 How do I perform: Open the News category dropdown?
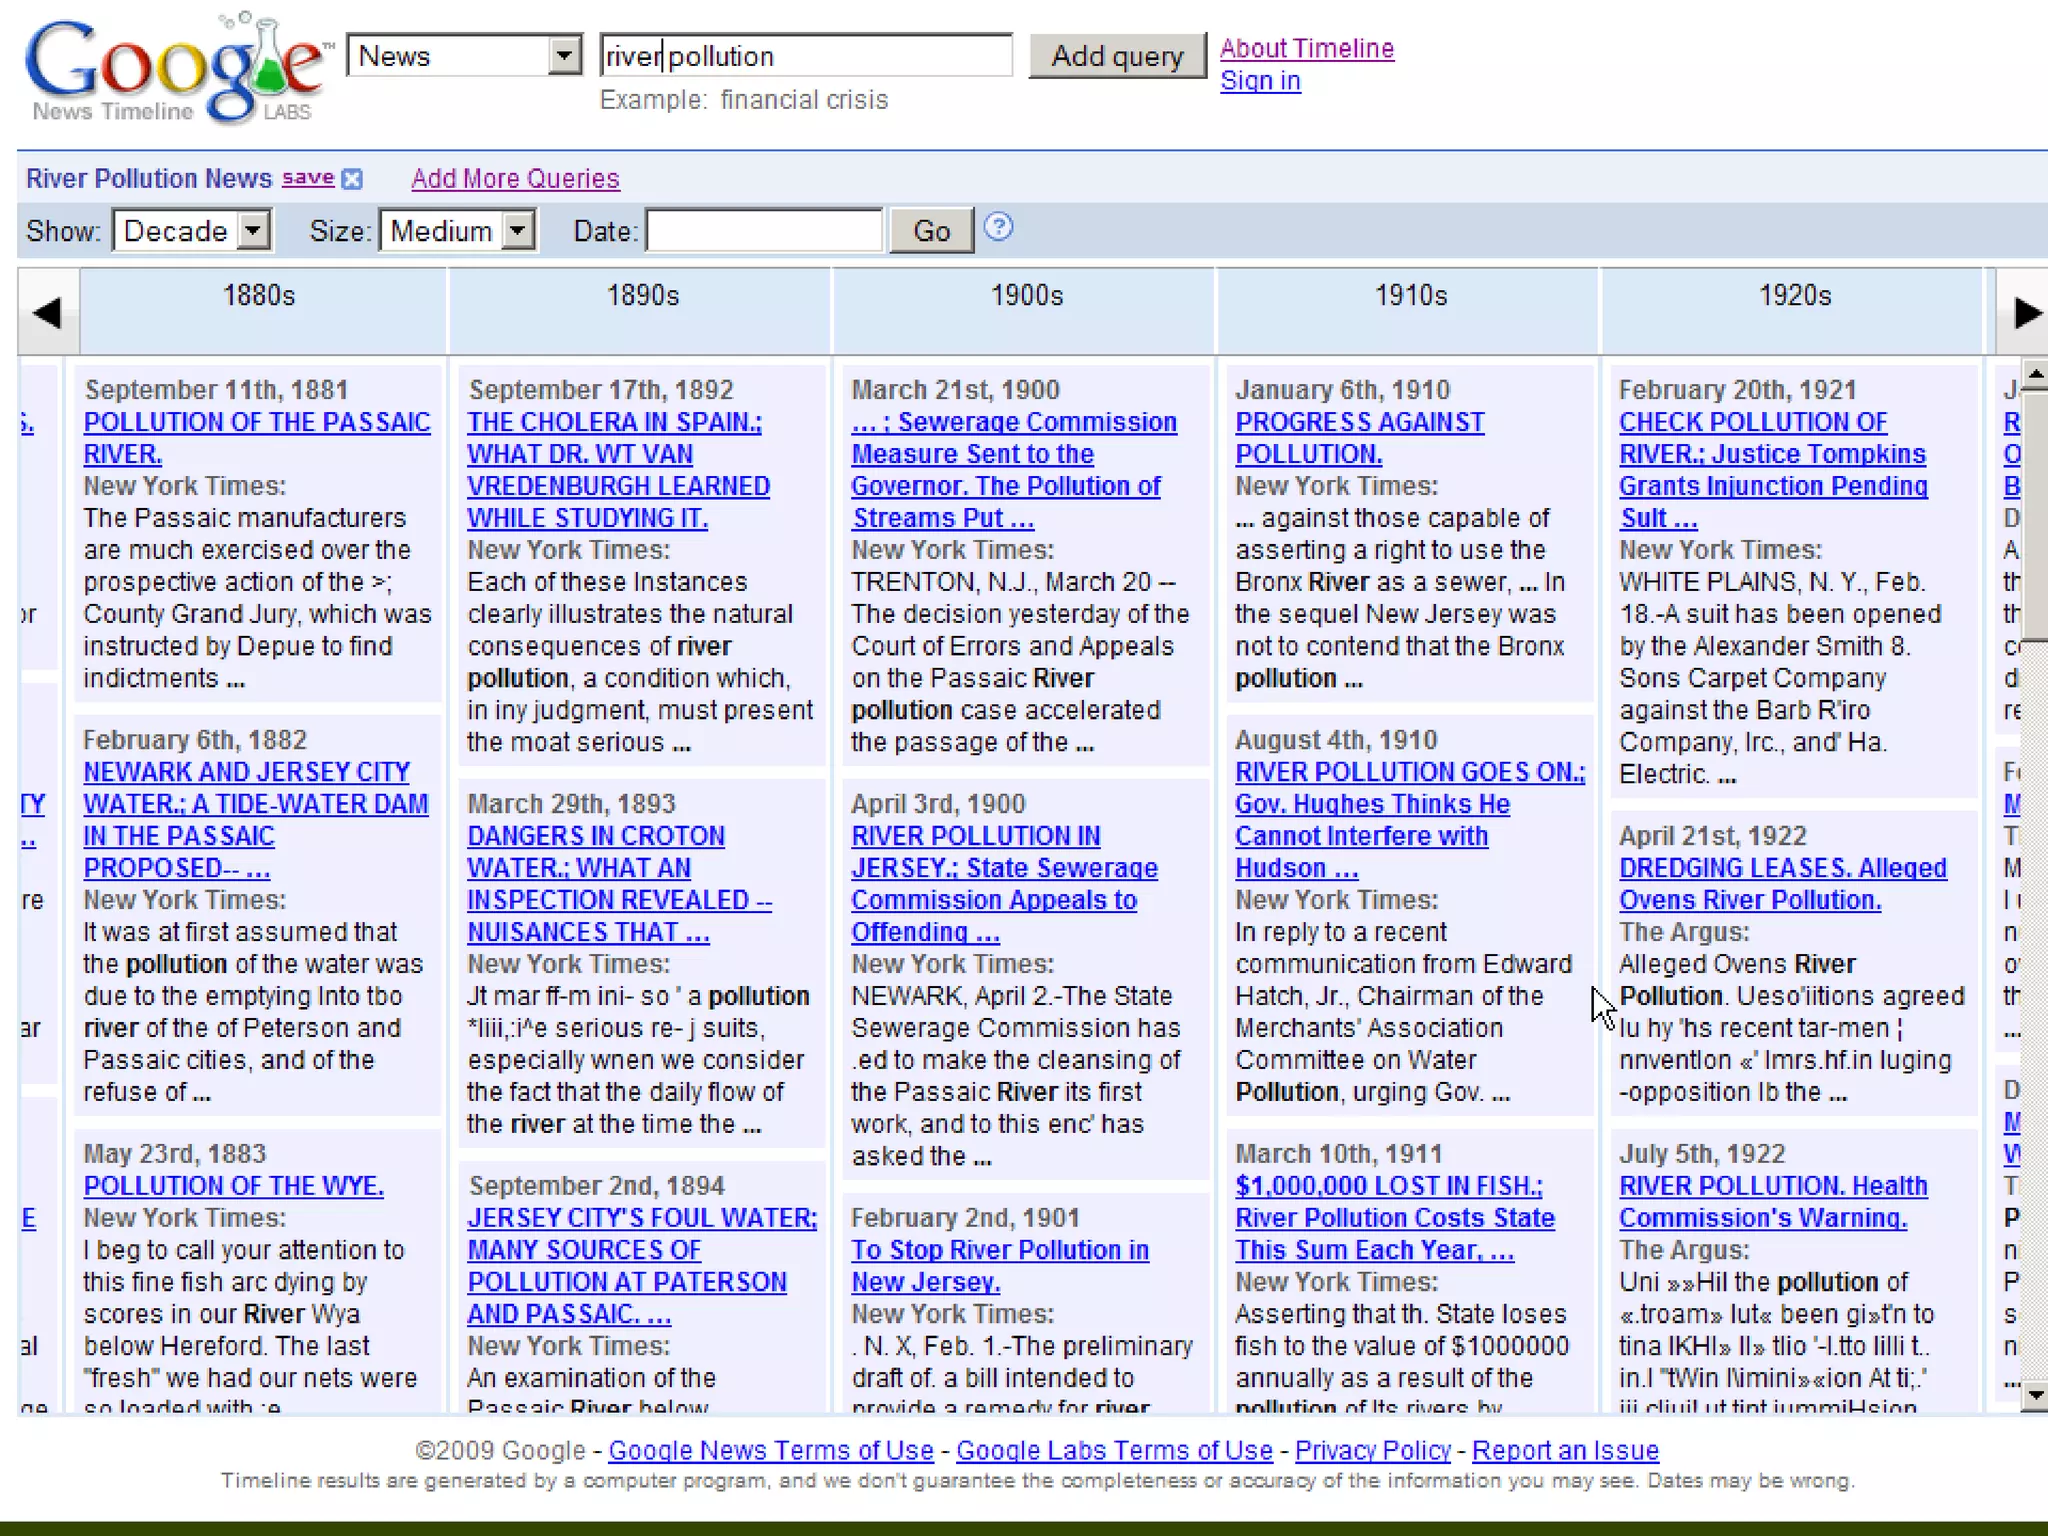[x=564, y=56]
